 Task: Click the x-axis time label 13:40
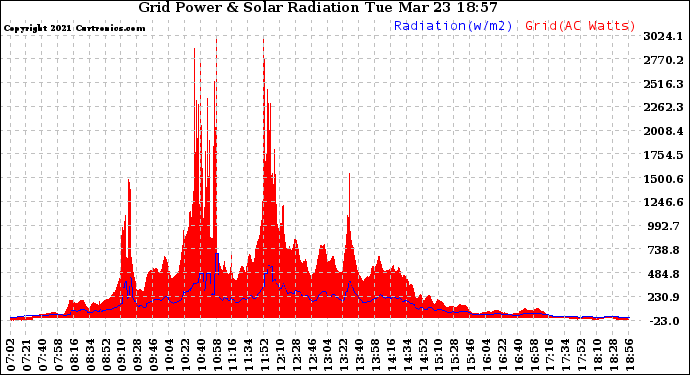click(x=360, y=355)
